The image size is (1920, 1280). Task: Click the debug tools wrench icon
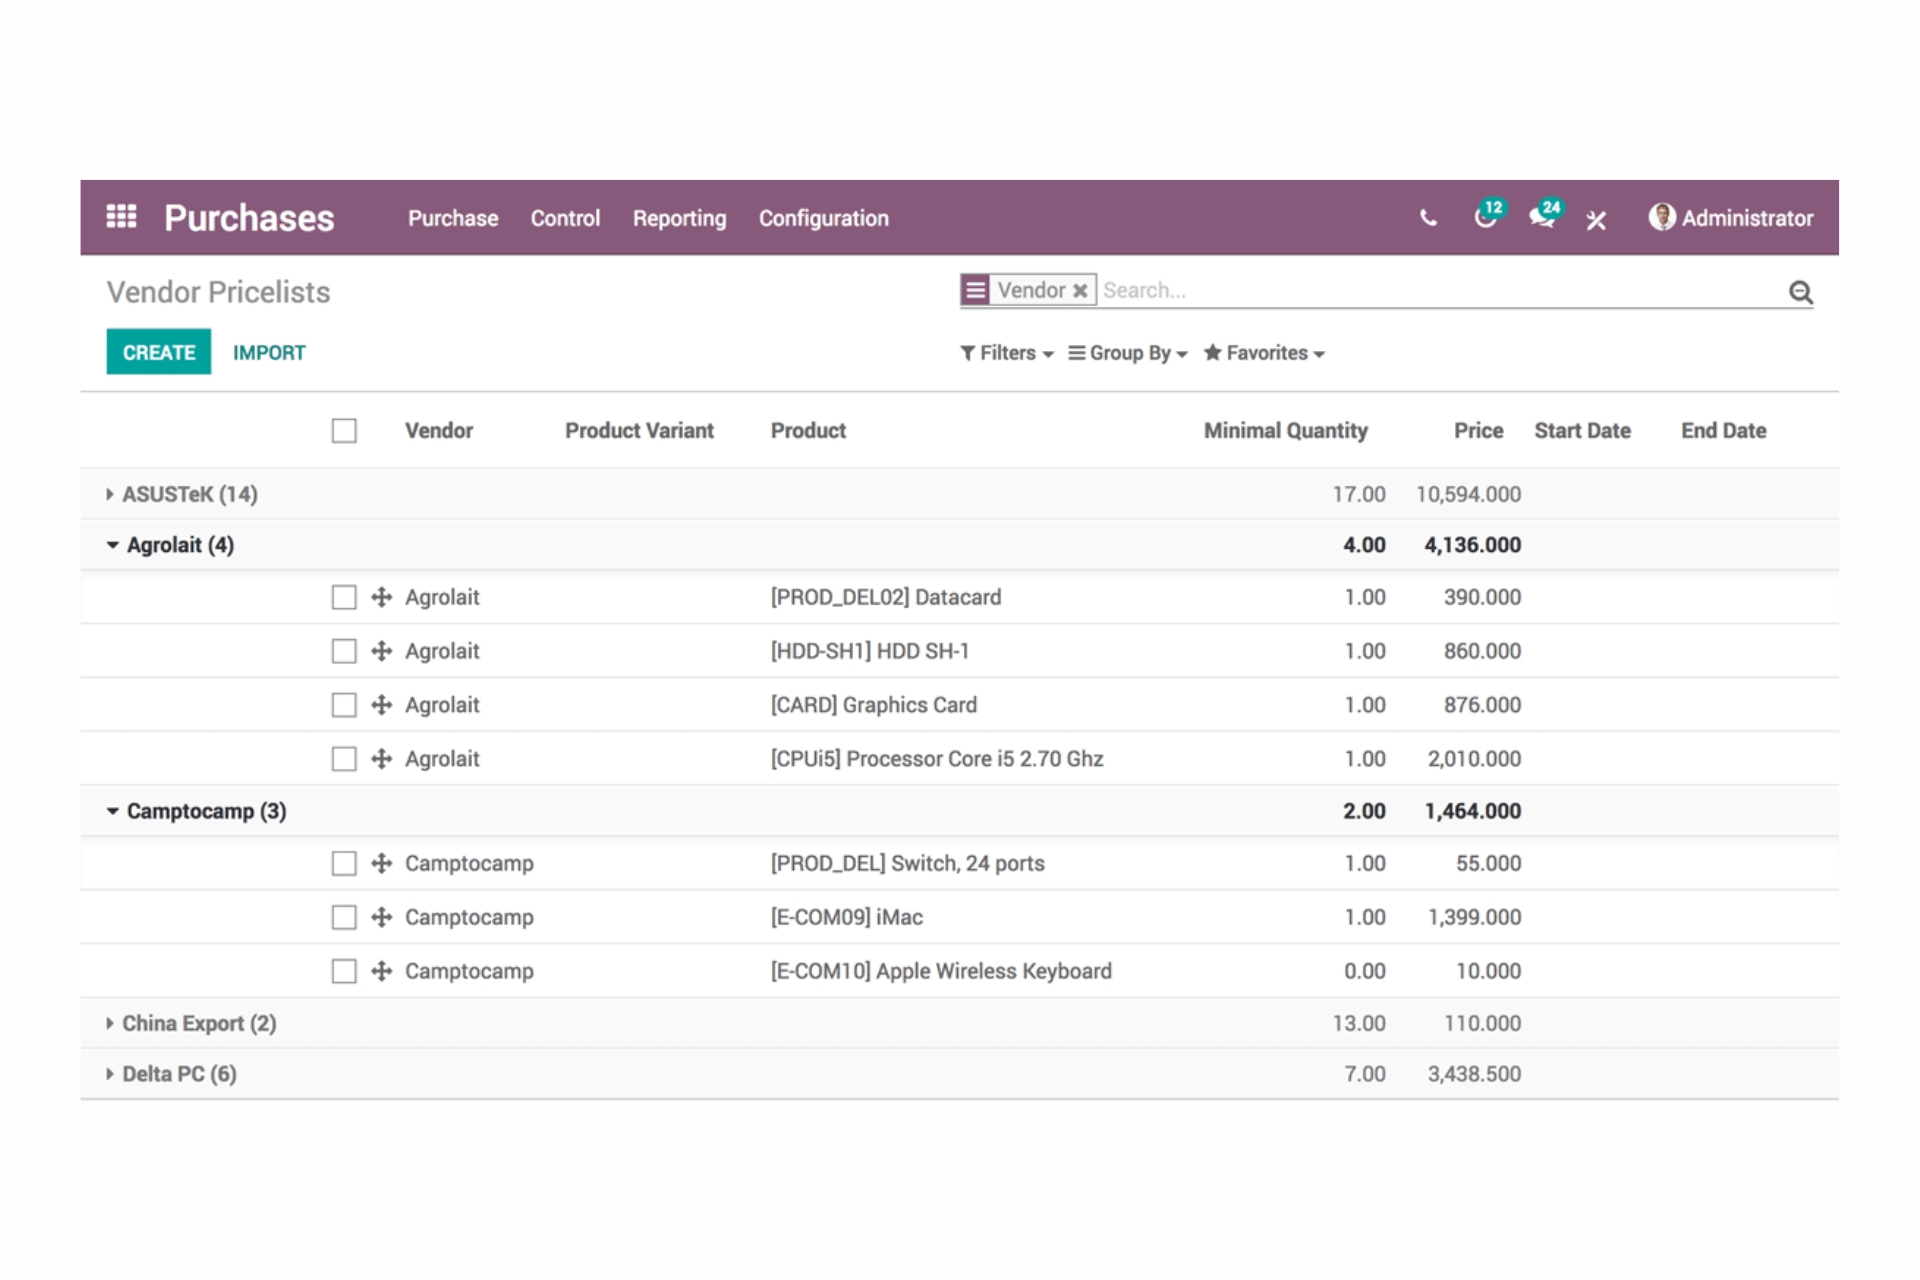click(1596, 219)
